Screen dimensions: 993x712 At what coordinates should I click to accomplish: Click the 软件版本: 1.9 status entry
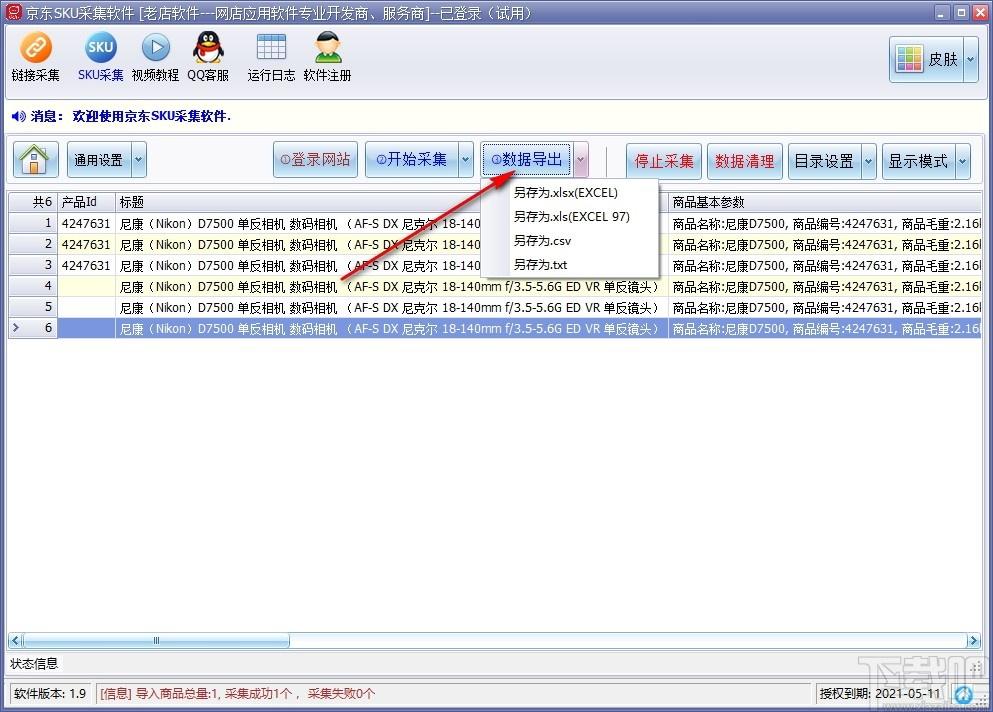pyautogui.click(x=50, y=693)
